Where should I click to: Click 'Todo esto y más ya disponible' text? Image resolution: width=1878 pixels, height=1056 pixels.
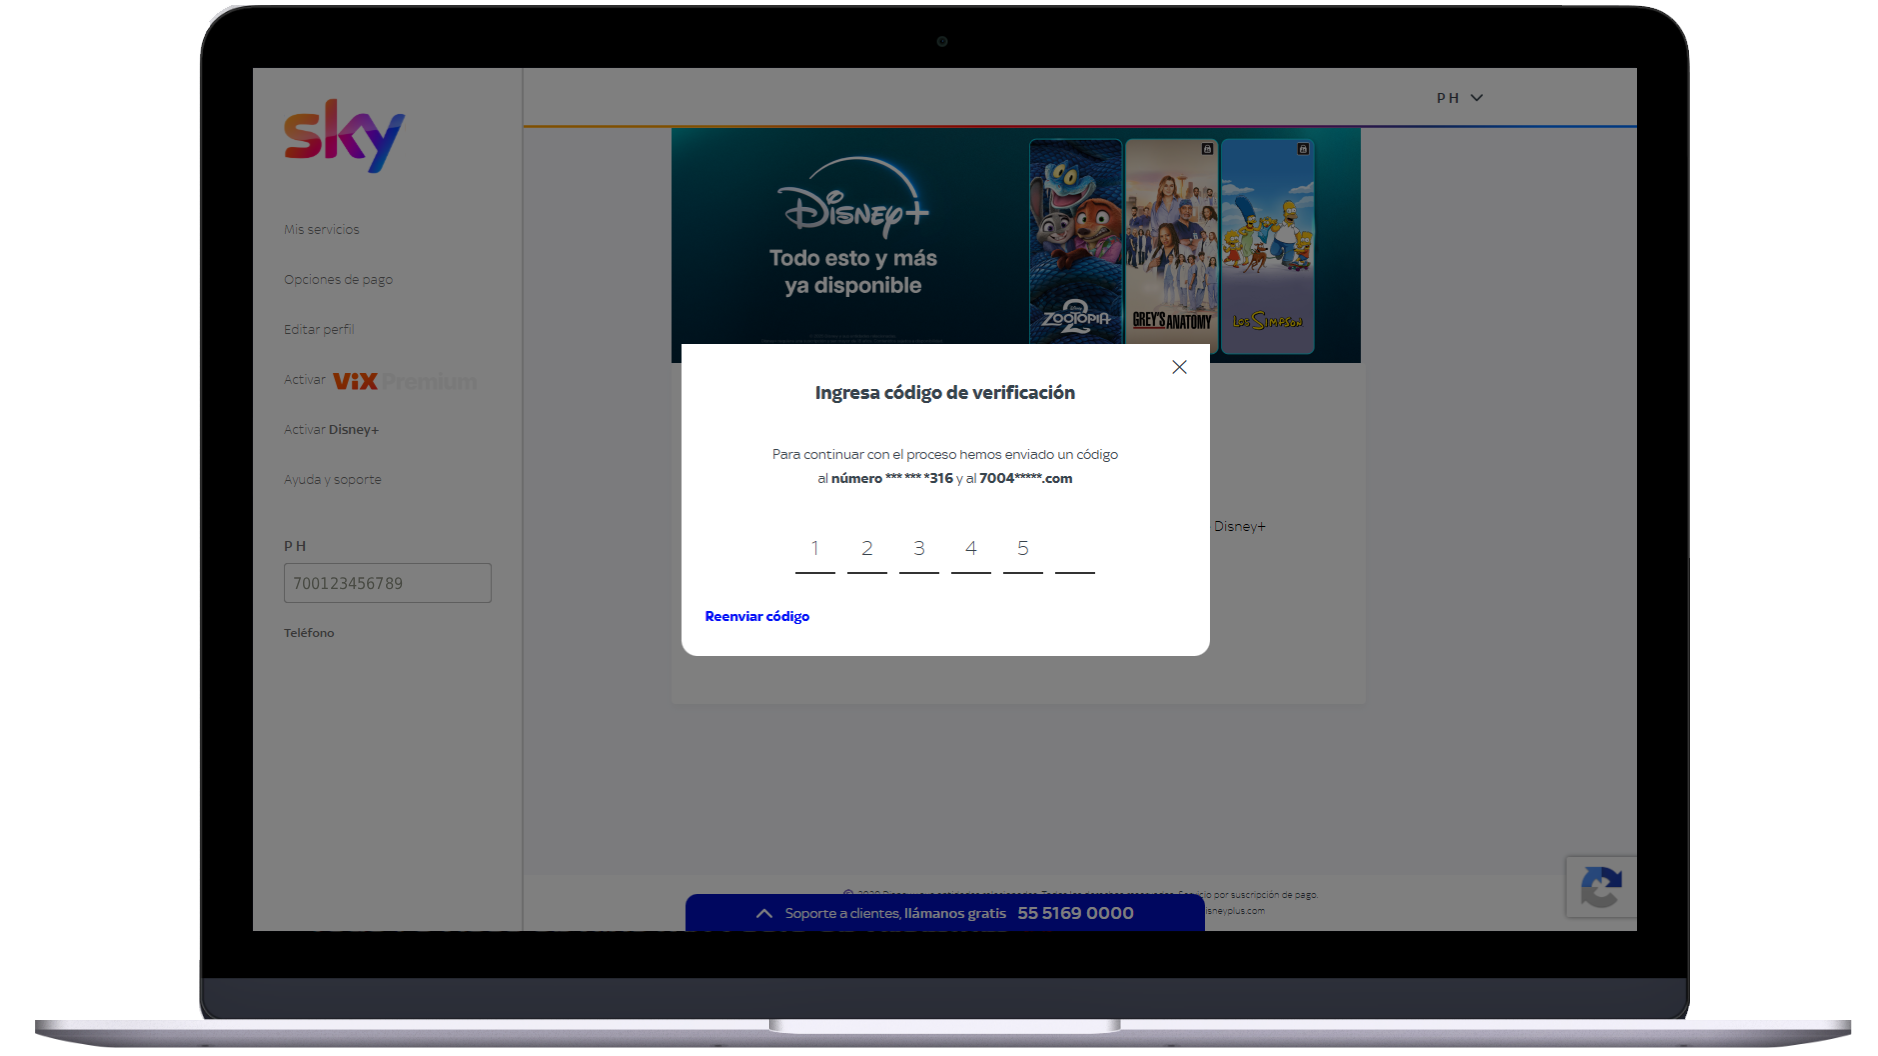click(x=853, y=272)
